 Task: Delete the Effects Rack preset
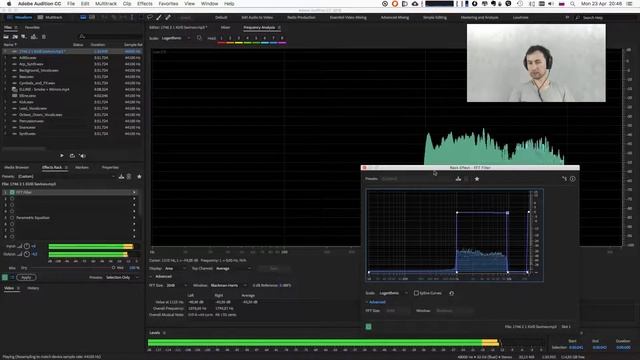[x=129, y=176]
